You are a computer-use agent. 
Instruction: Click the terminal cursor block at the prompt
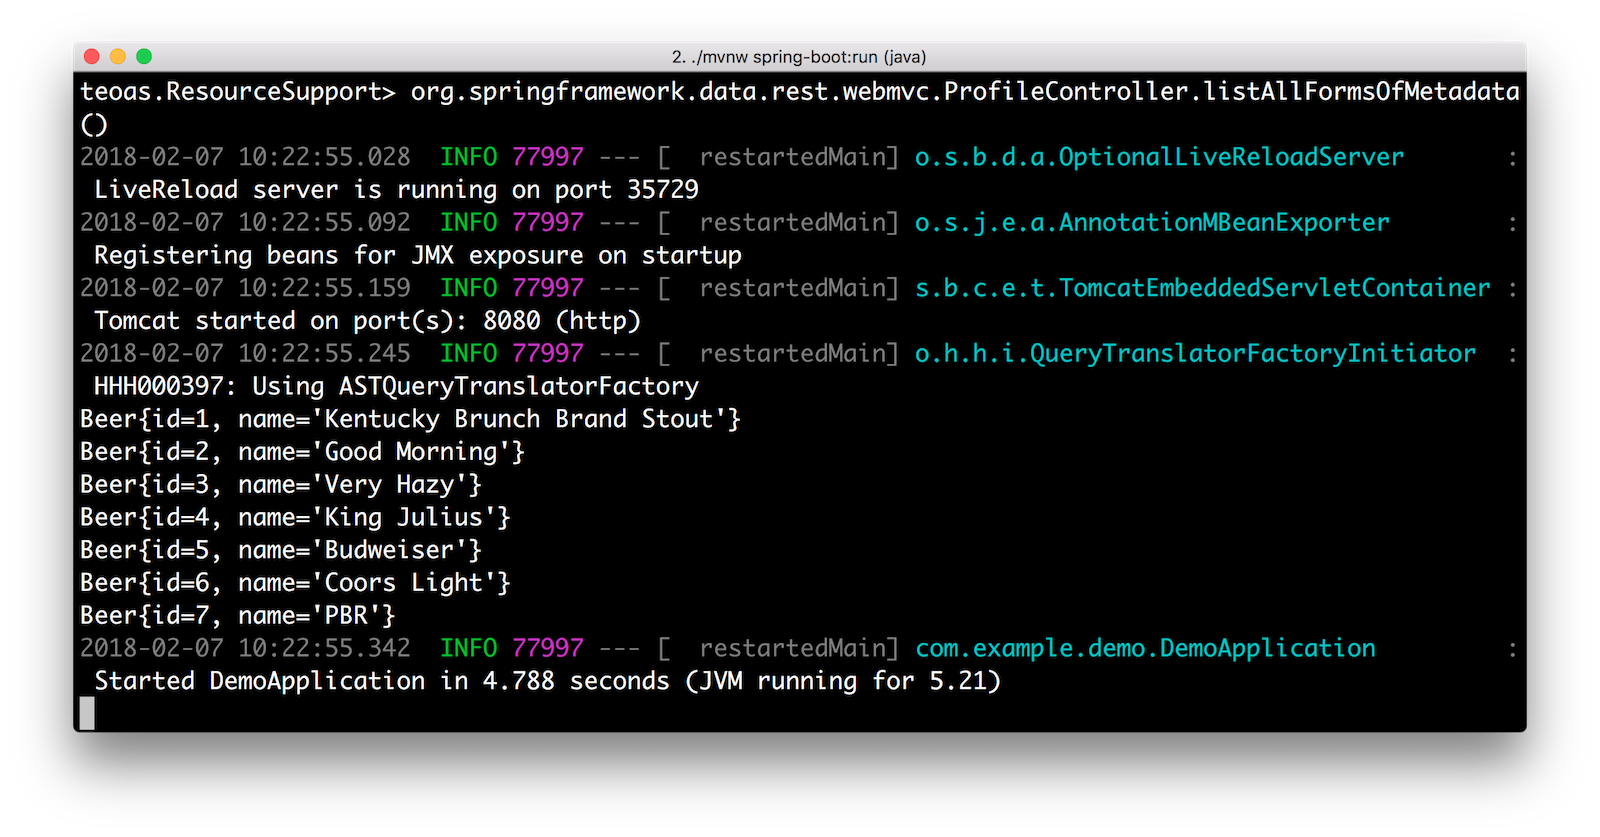87,713
